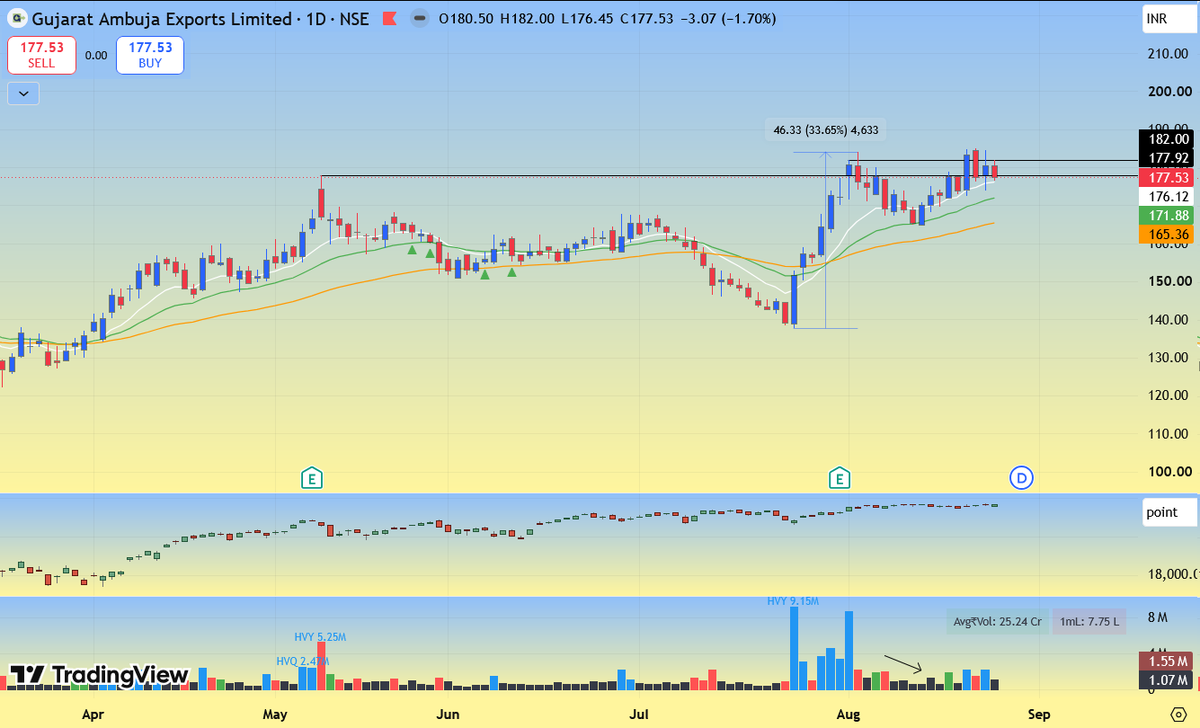Image resolution: width=1200 pixels, height=728 pixels.
Task: Click the 182.00 price label
Action: [x=1167, y=139]
